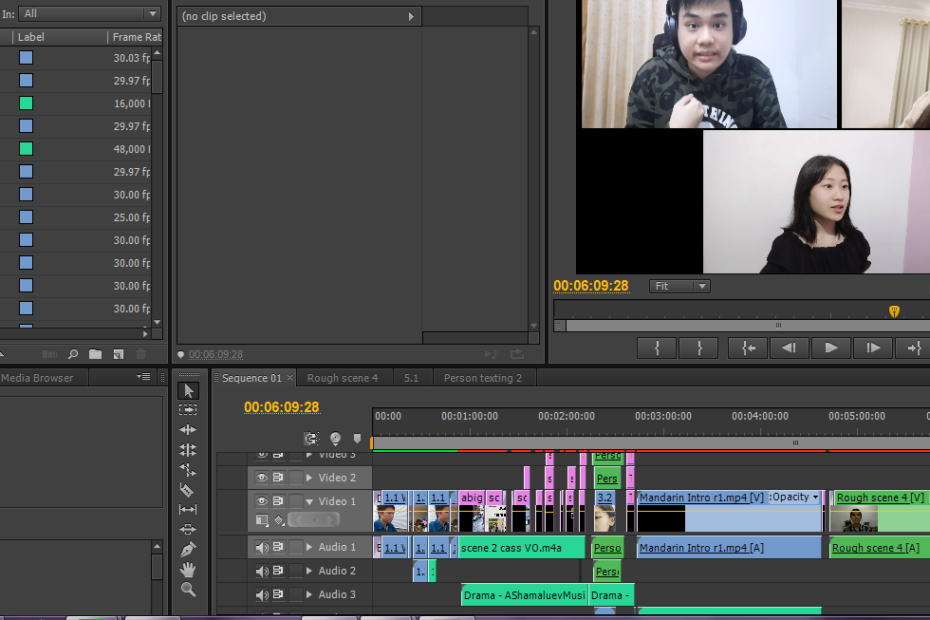Pick the Hand tool
The image size is (930, 620).
[x=188, y=570]
